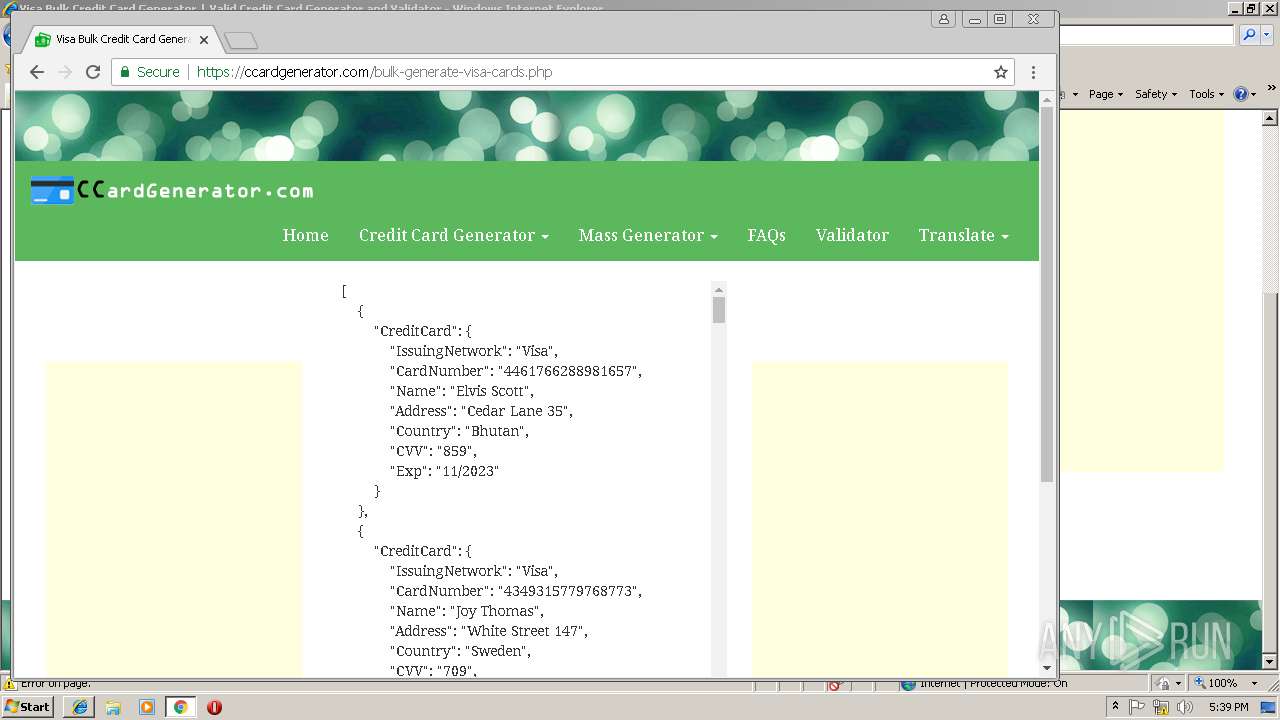Viewport: 1280px width, 720px height.
Task: Click Chrome's forward arrow button
Action: [x=65, y=72]
